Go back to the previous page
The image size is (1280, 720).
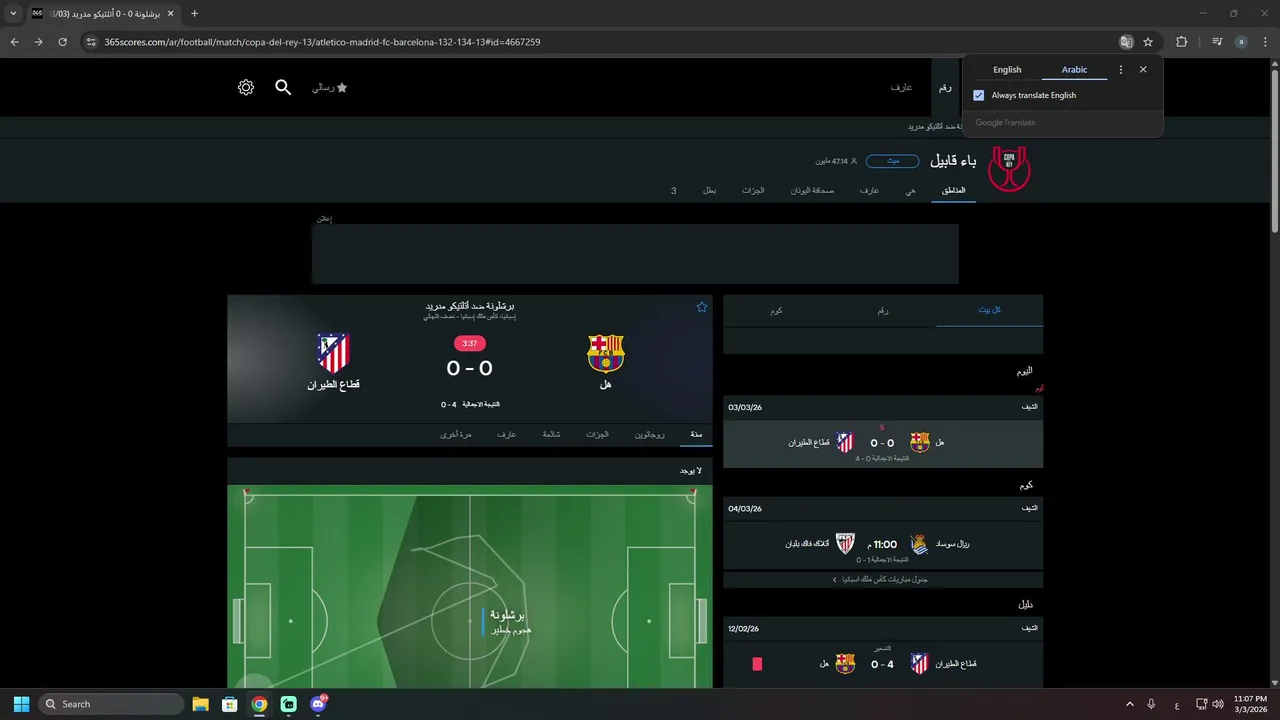pos(15,42)
